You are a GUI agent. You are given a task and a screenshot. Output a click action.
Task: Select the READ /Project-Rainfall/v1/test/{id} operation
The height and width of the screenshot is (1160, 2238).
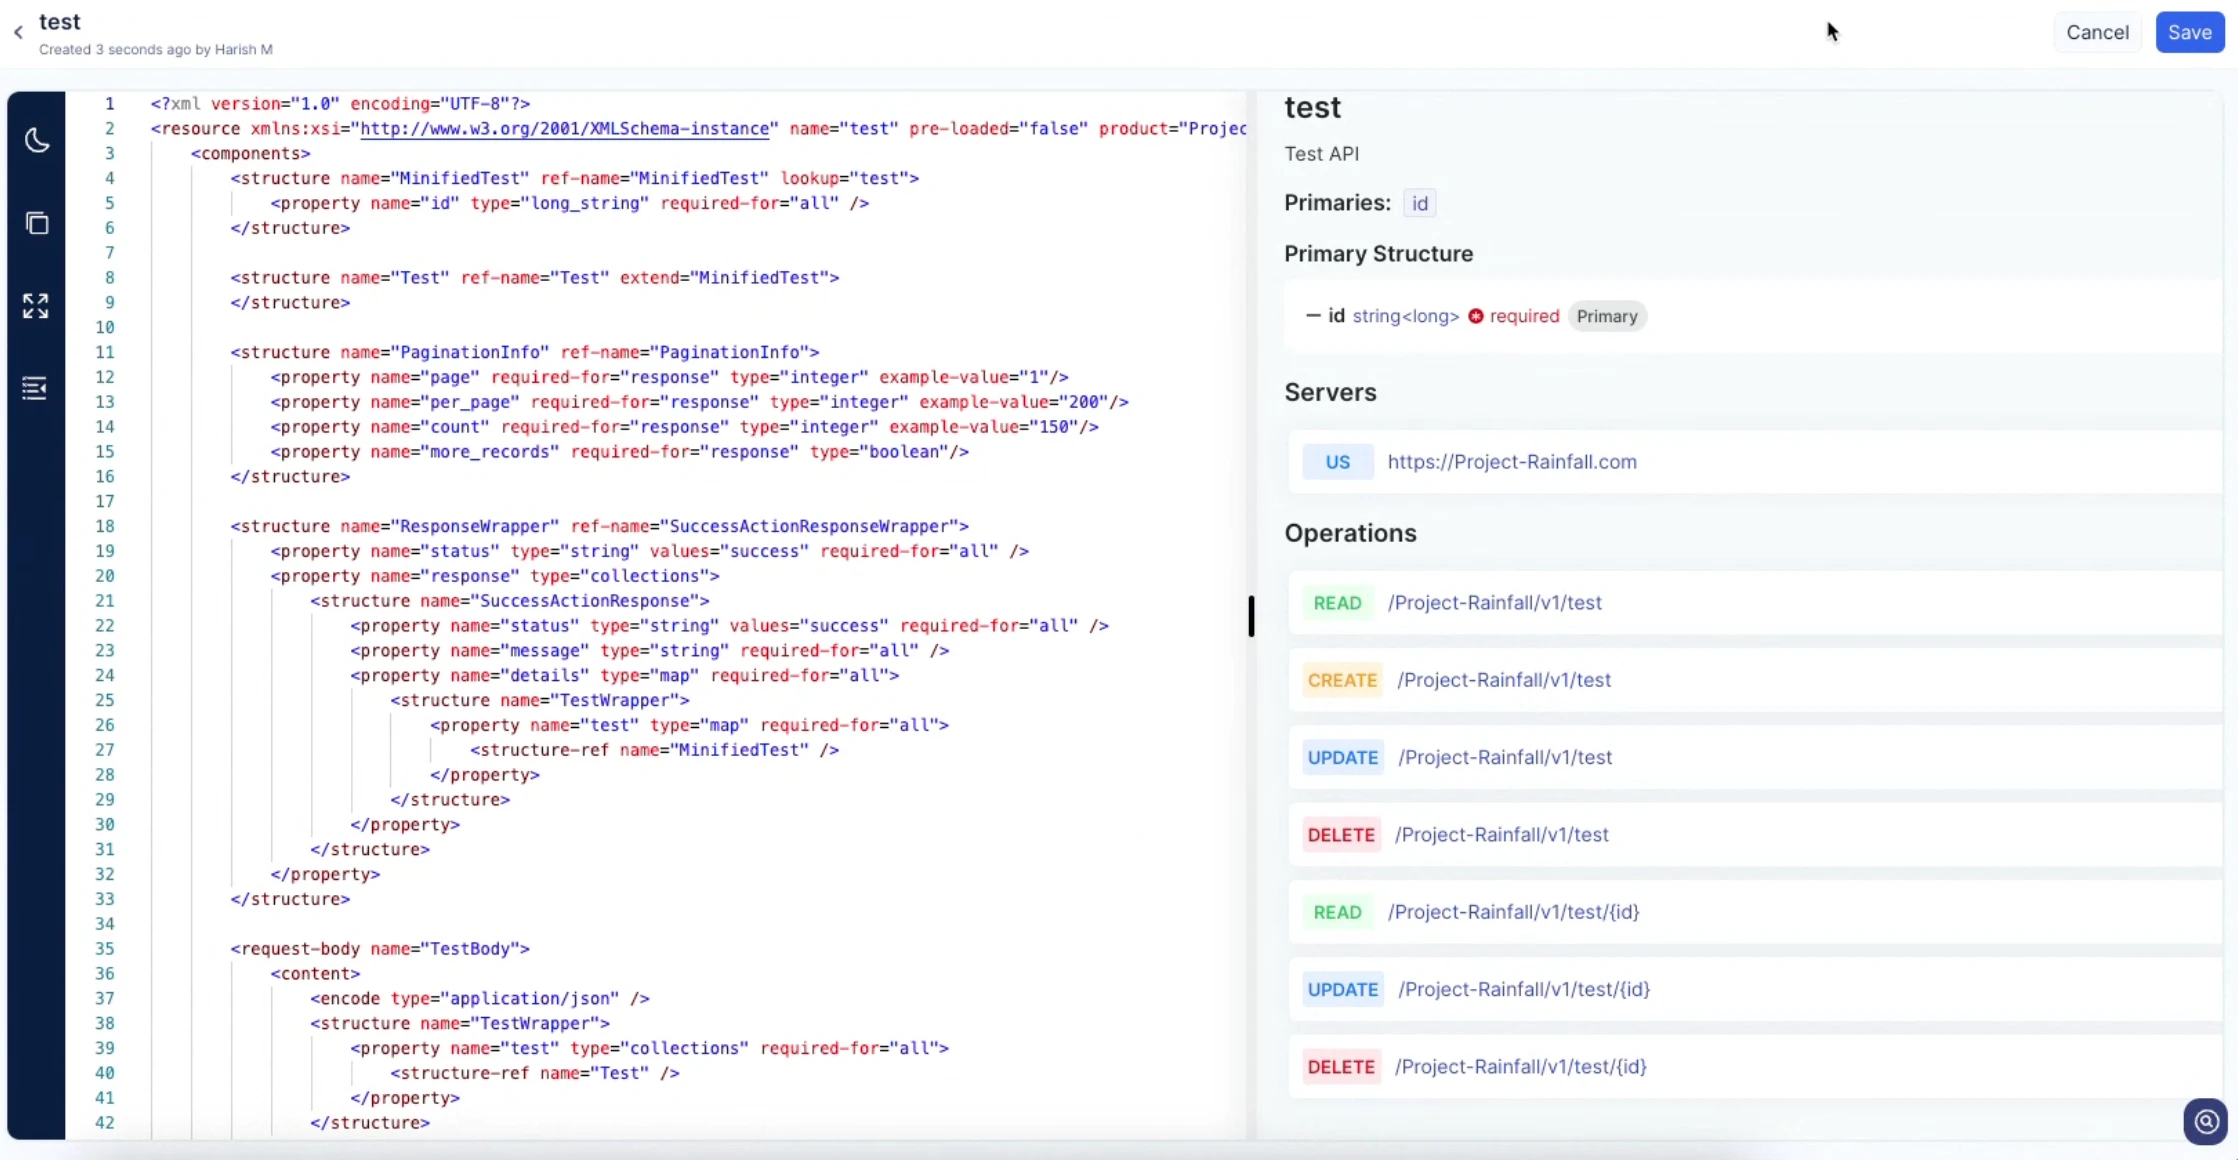click(1755, 912)
